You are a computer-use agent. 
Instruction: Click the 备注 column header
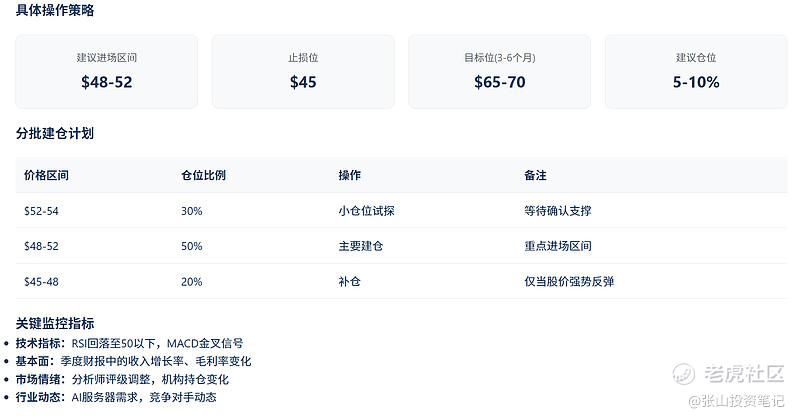pos(535,175)
